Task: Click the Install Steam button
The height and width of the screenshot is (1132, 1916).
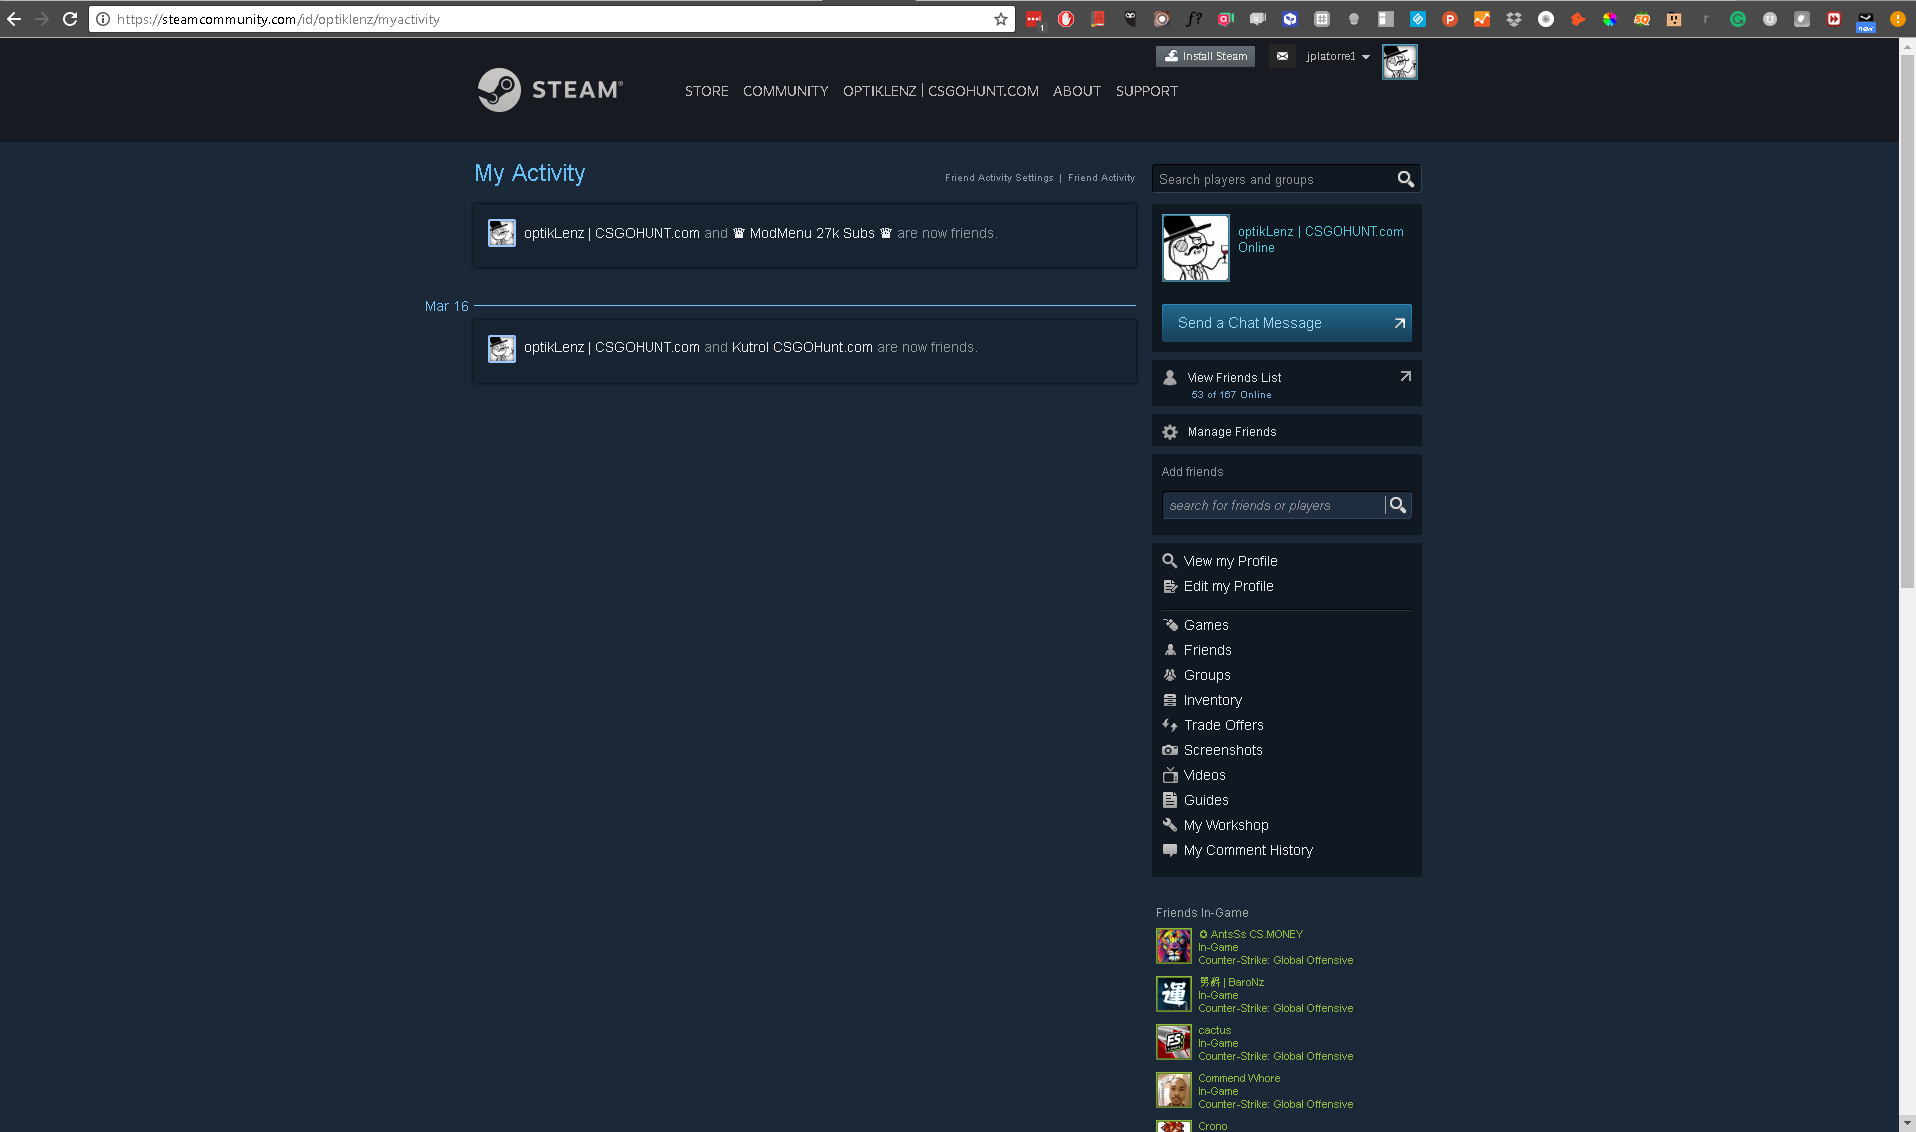Action: pyautogui.click(x=1205, y=56)
